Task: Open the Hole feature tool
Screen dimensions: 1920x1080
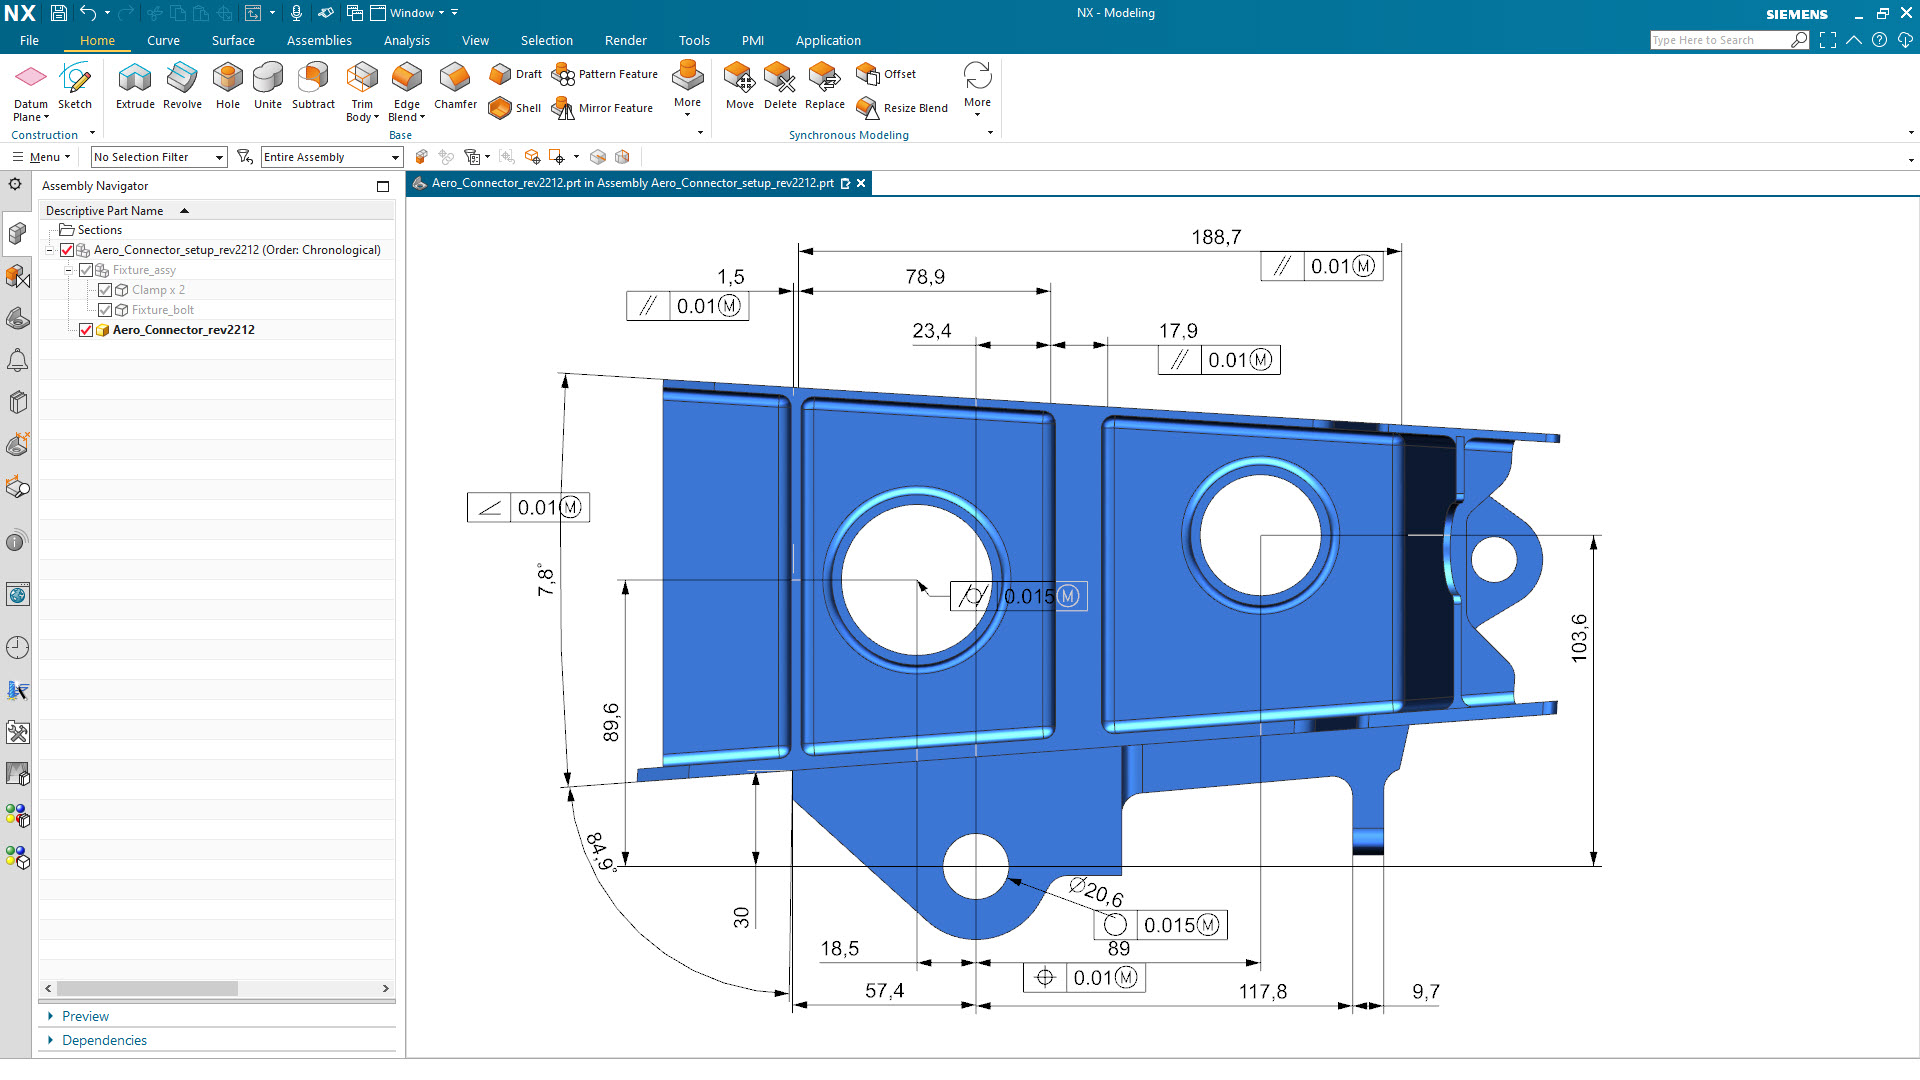Action: tap(227, 86)
